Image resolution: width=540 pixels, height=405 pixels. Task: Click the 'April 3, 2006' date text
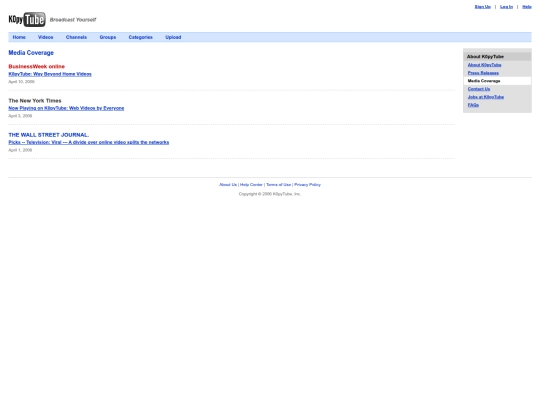pyautogui.click(x=20, y=116)
